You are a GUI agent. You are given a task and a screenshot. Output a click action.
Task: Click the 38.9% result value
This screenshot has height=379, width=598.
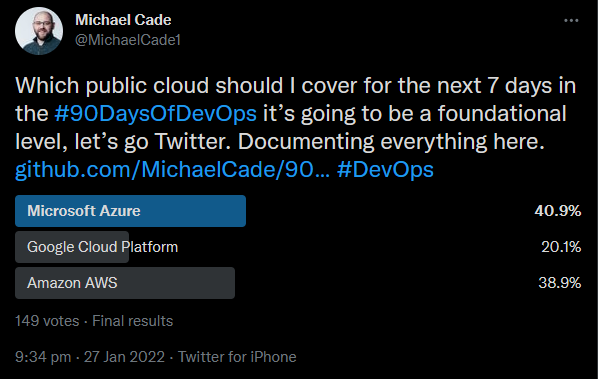[x=559, y=283]
